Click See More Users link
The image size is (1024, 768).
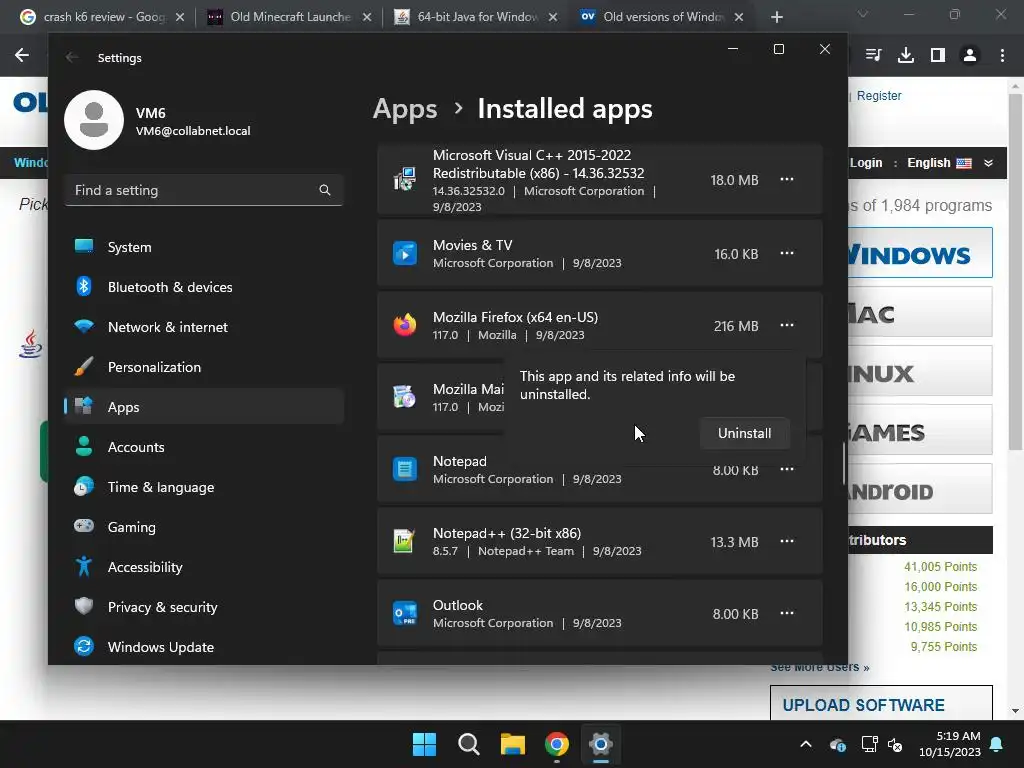point(820,667)
